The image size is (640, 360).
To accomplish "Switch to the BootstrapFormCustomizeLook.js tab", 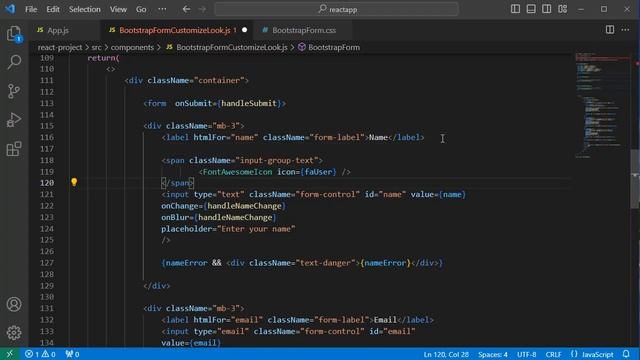I will click(175, 30).
